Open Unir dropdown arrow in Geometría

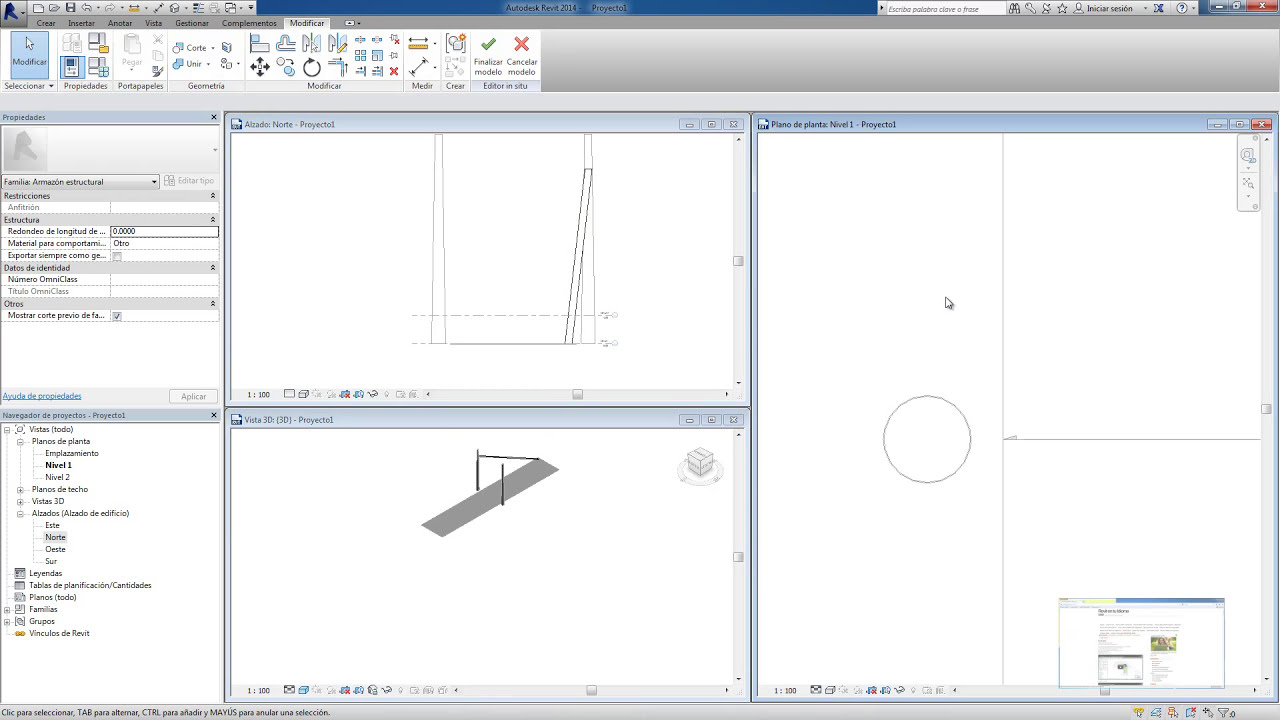(207, 64)
